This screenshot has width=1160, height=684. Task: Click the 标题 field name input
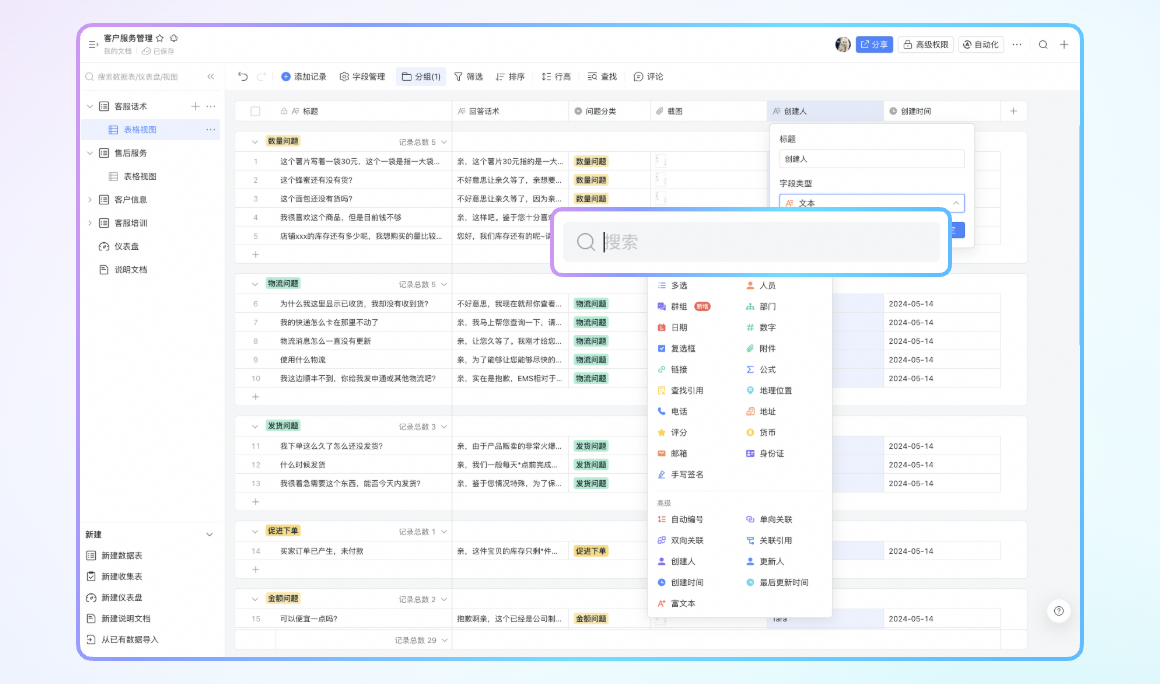pos(871,159)
